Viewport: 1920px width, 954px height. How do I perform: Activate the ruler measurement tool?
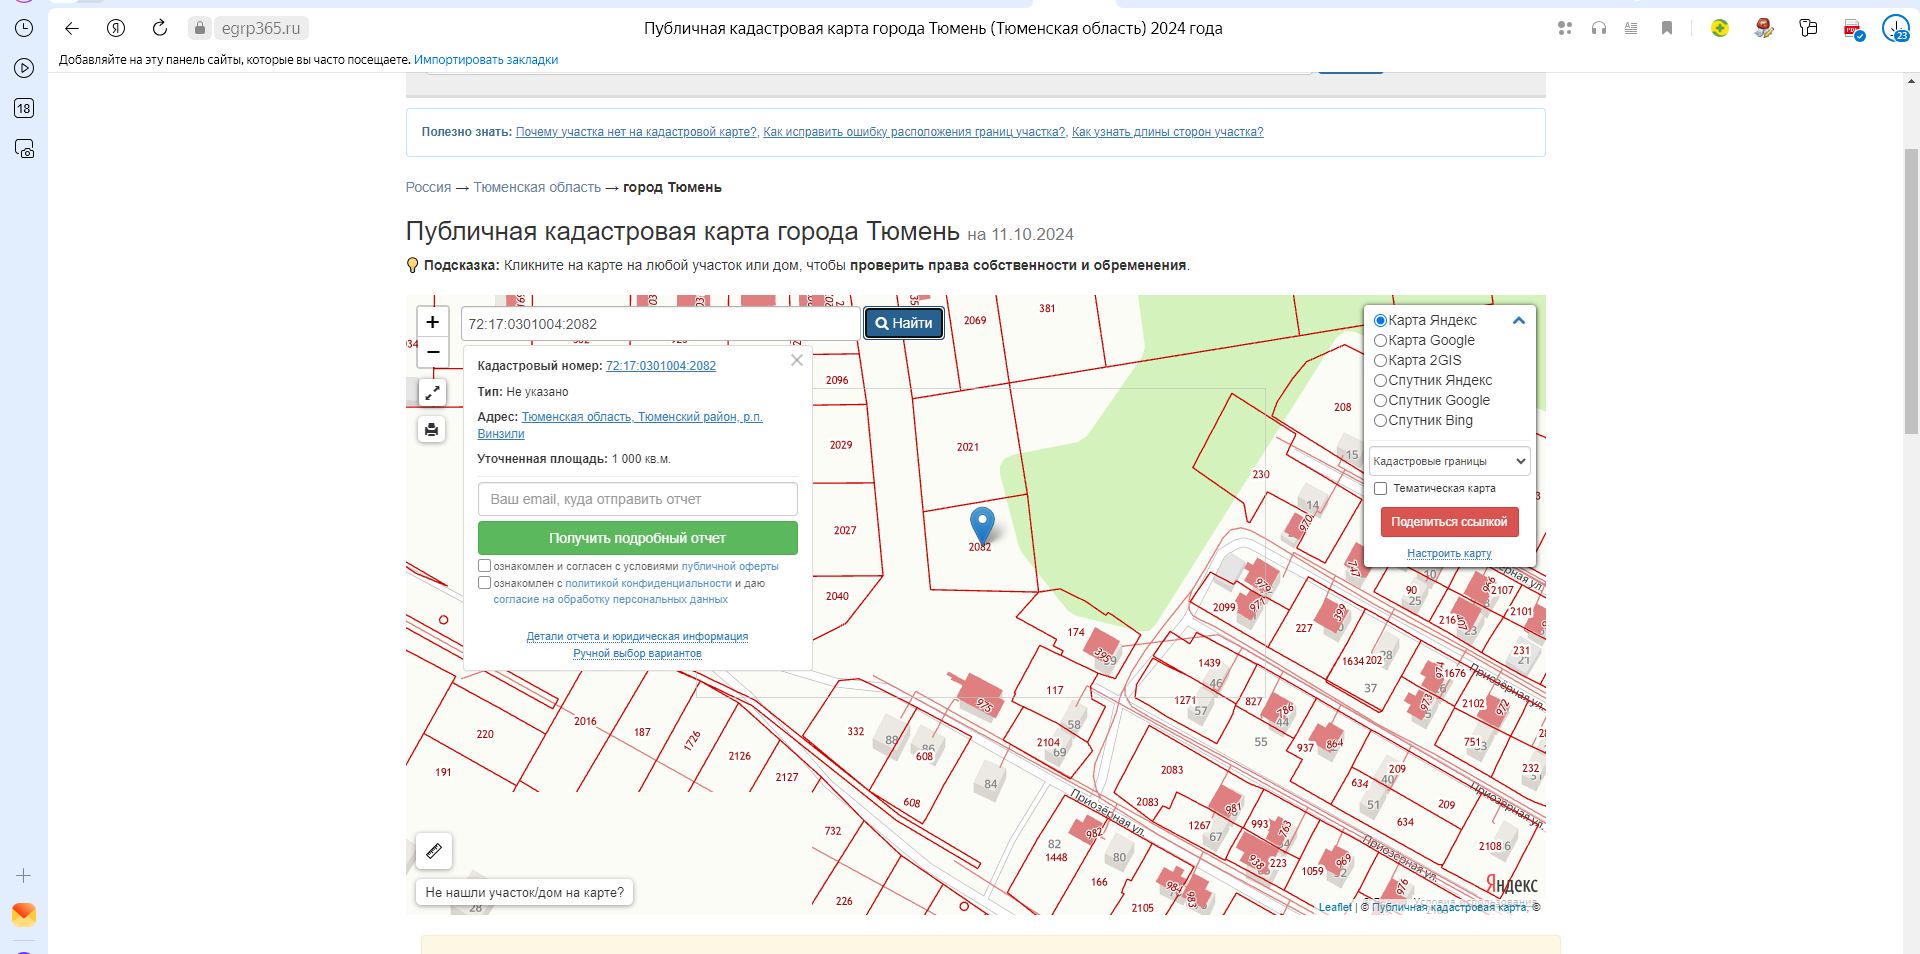point(434,851)
